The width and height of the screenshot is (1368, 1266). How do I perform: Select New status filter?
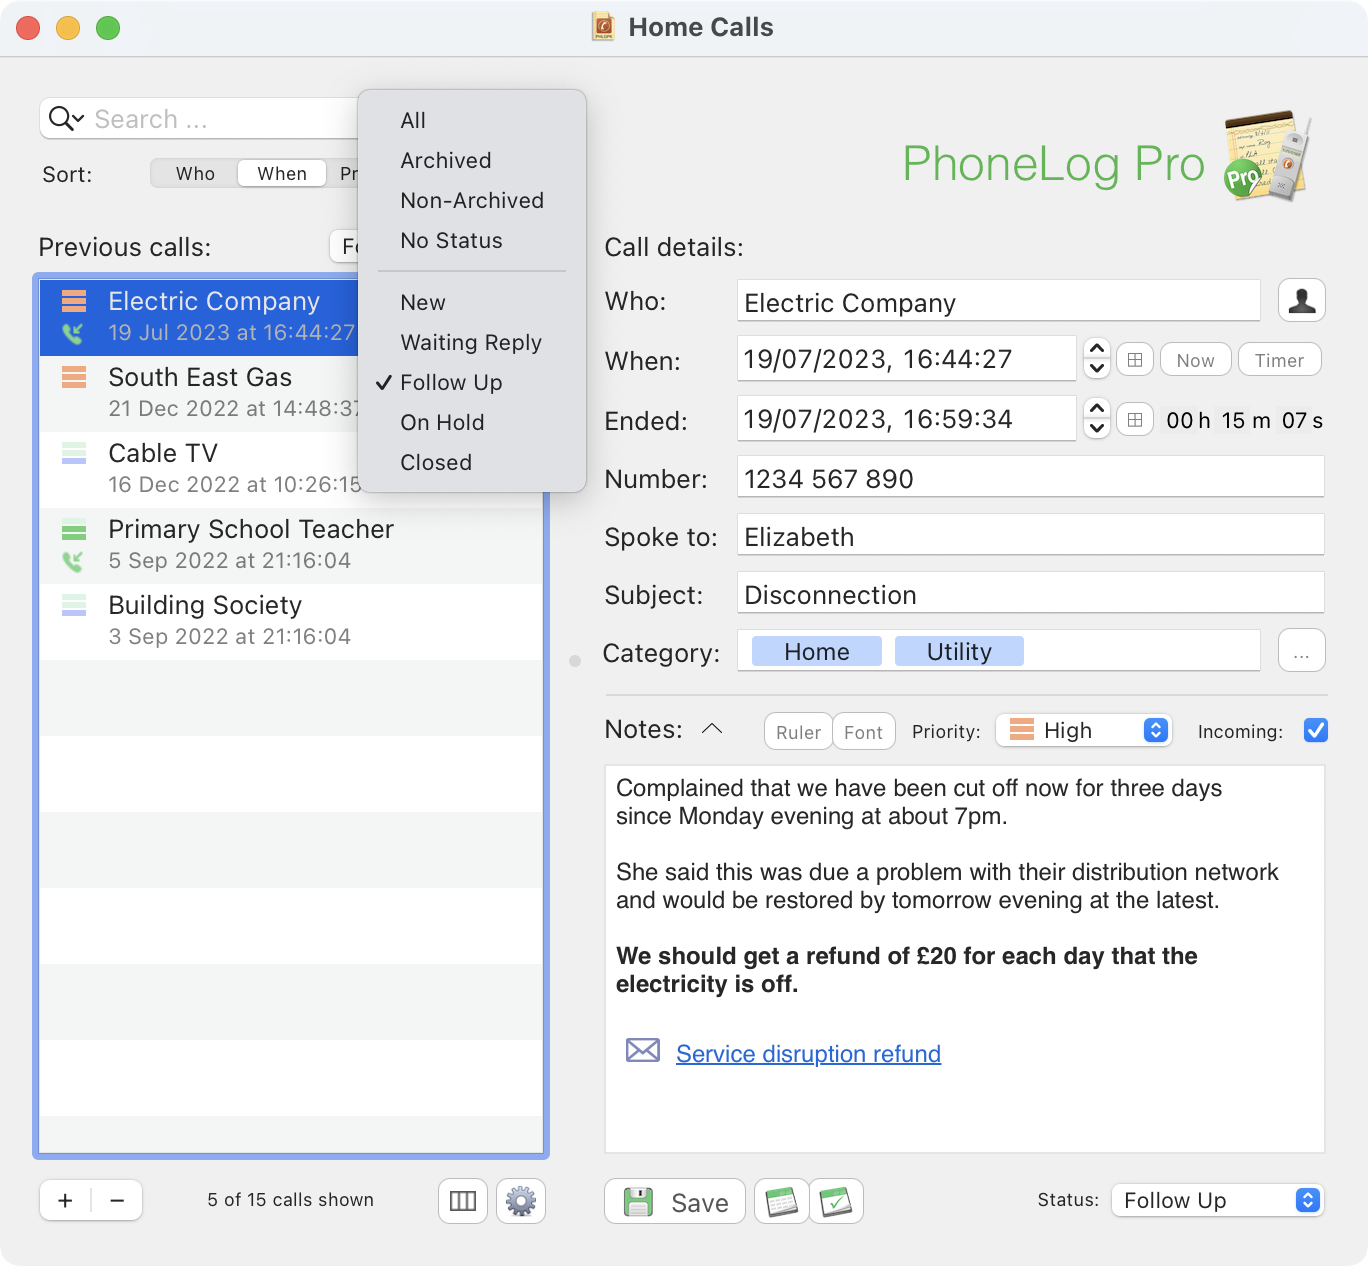[472, 302]
